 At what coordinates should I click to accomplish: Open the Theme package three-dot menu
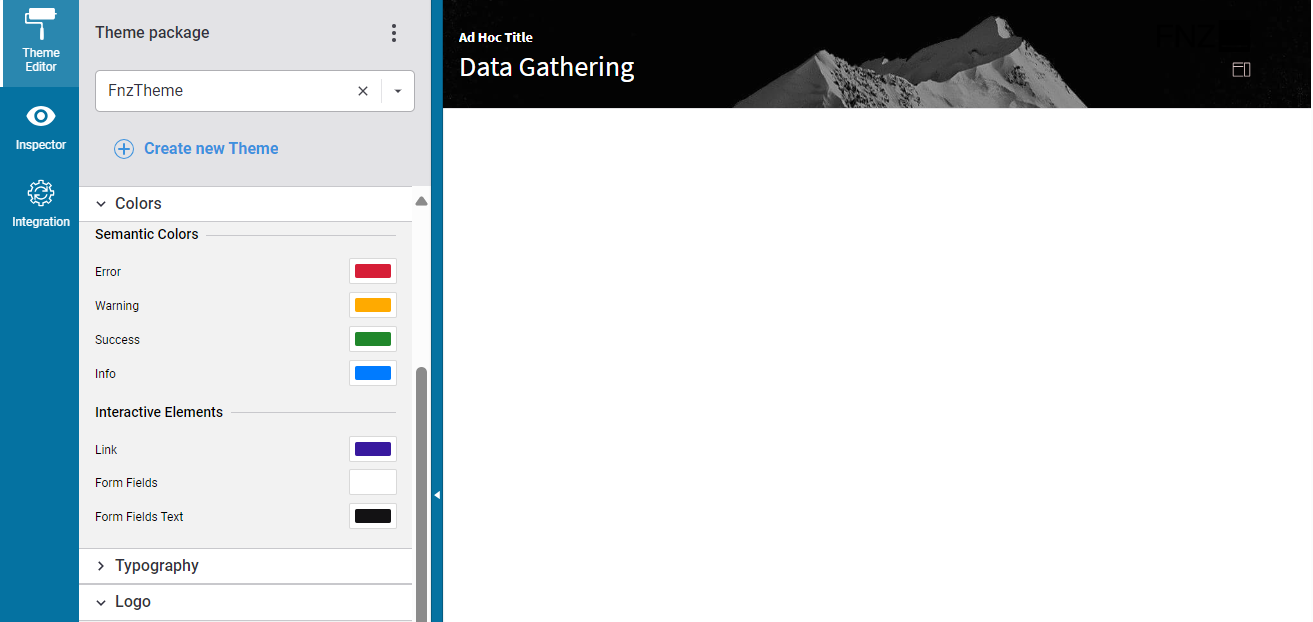click(394, 33)
